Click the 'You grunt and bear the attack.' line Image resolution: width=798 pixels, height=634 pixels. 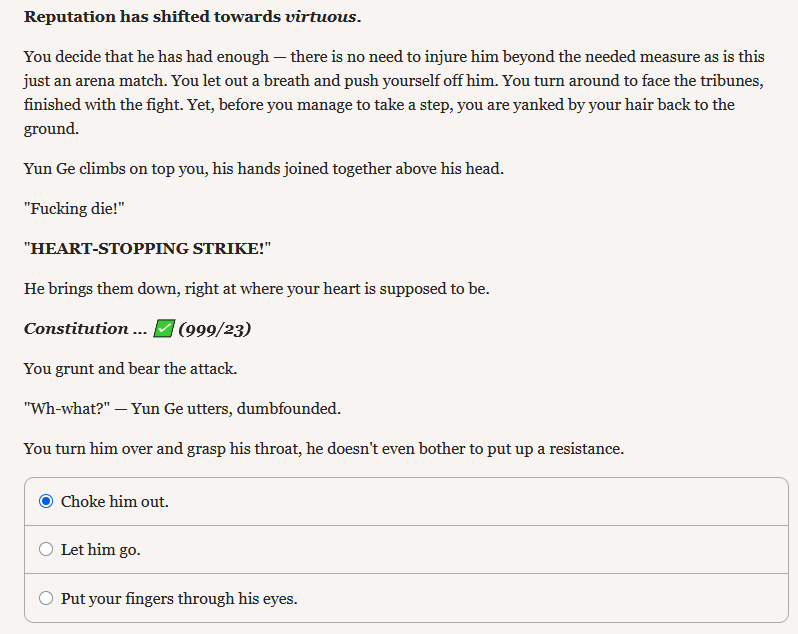130,368
